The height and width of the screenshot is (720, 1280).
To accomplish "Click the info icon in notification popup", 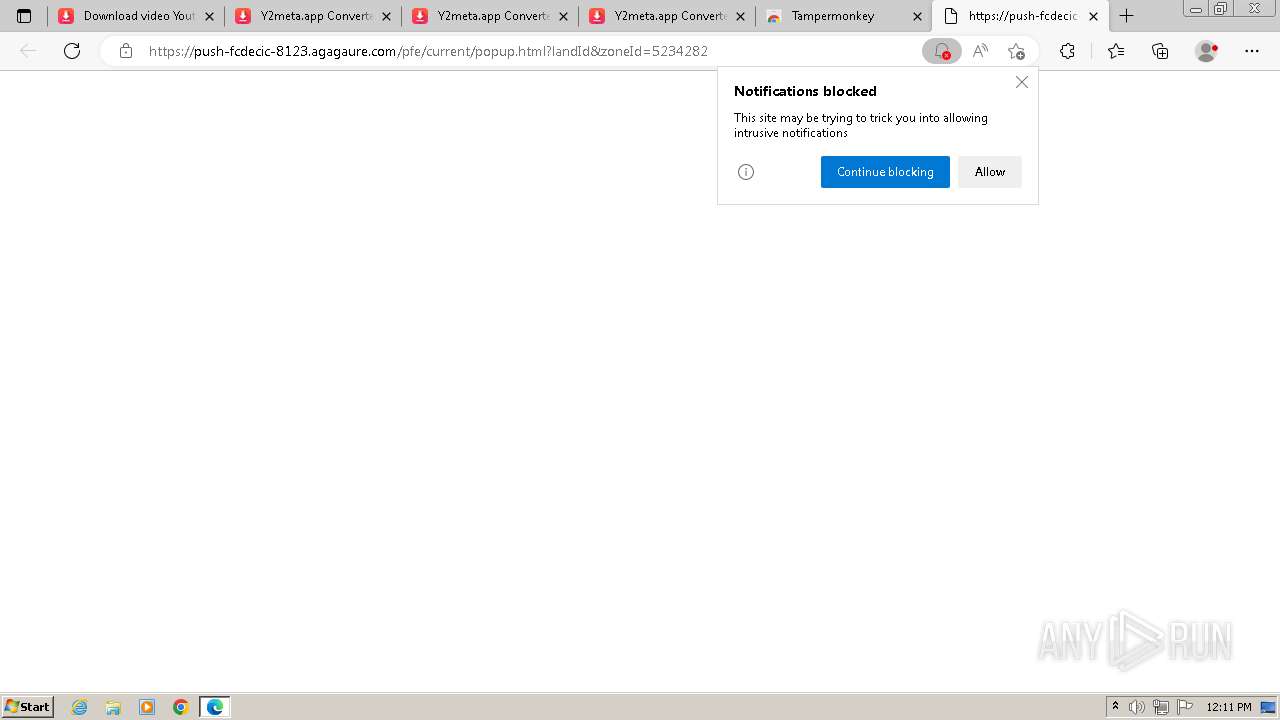I will 746,172.
